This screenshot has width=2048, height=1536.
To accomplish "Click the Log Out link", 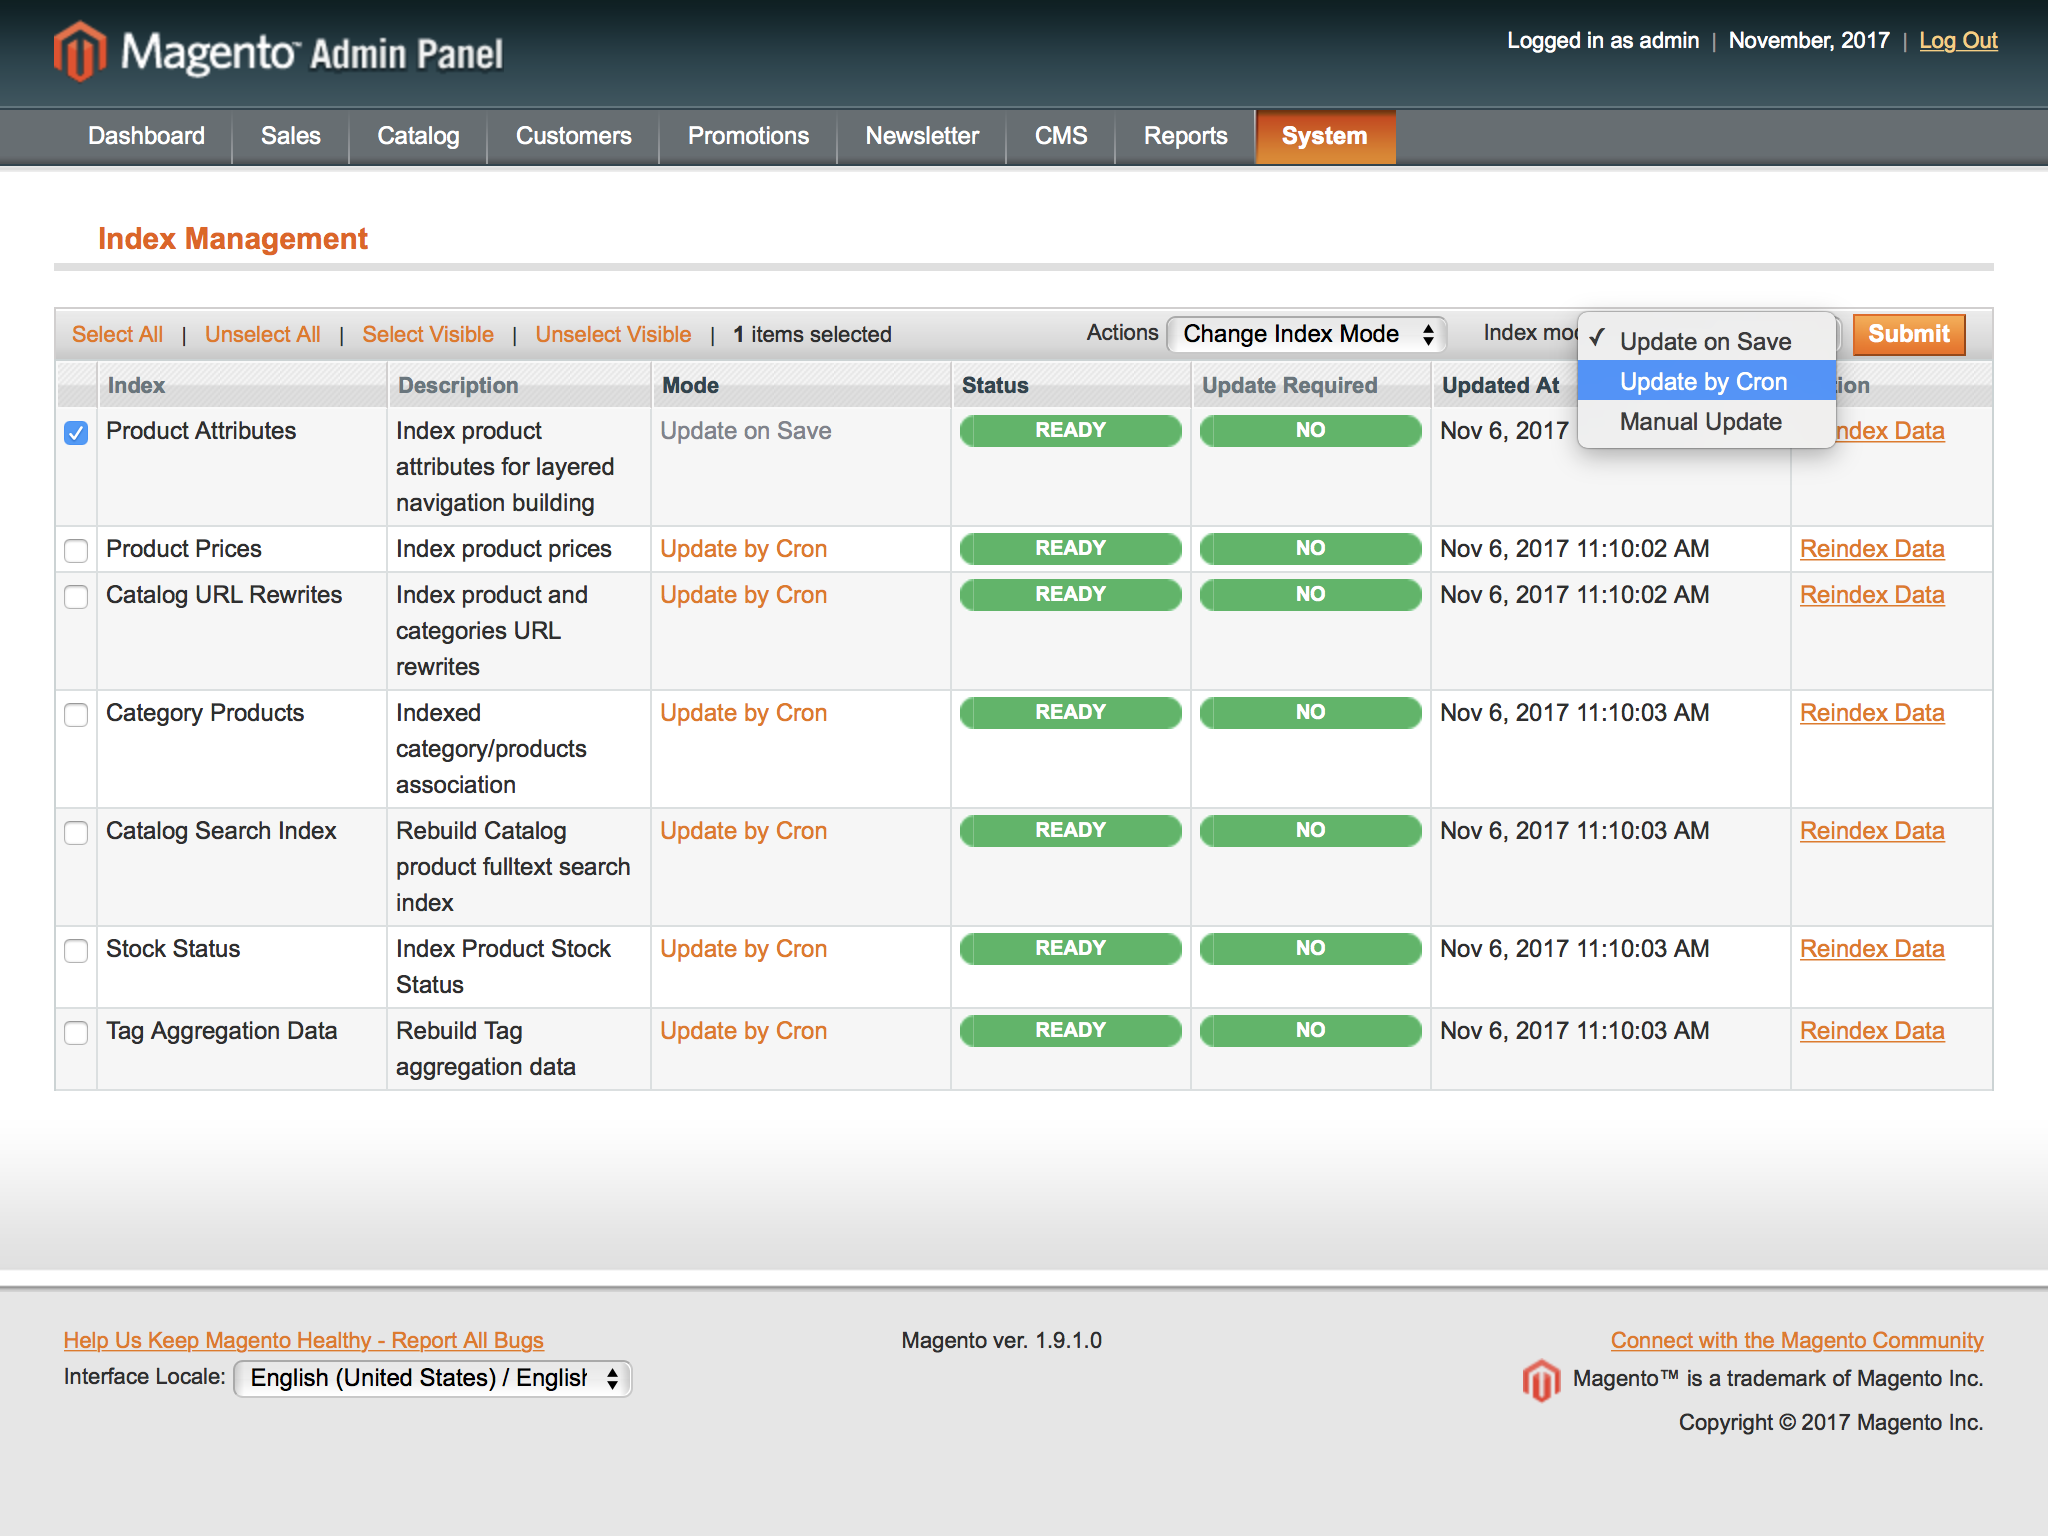I will point(1957,41).
